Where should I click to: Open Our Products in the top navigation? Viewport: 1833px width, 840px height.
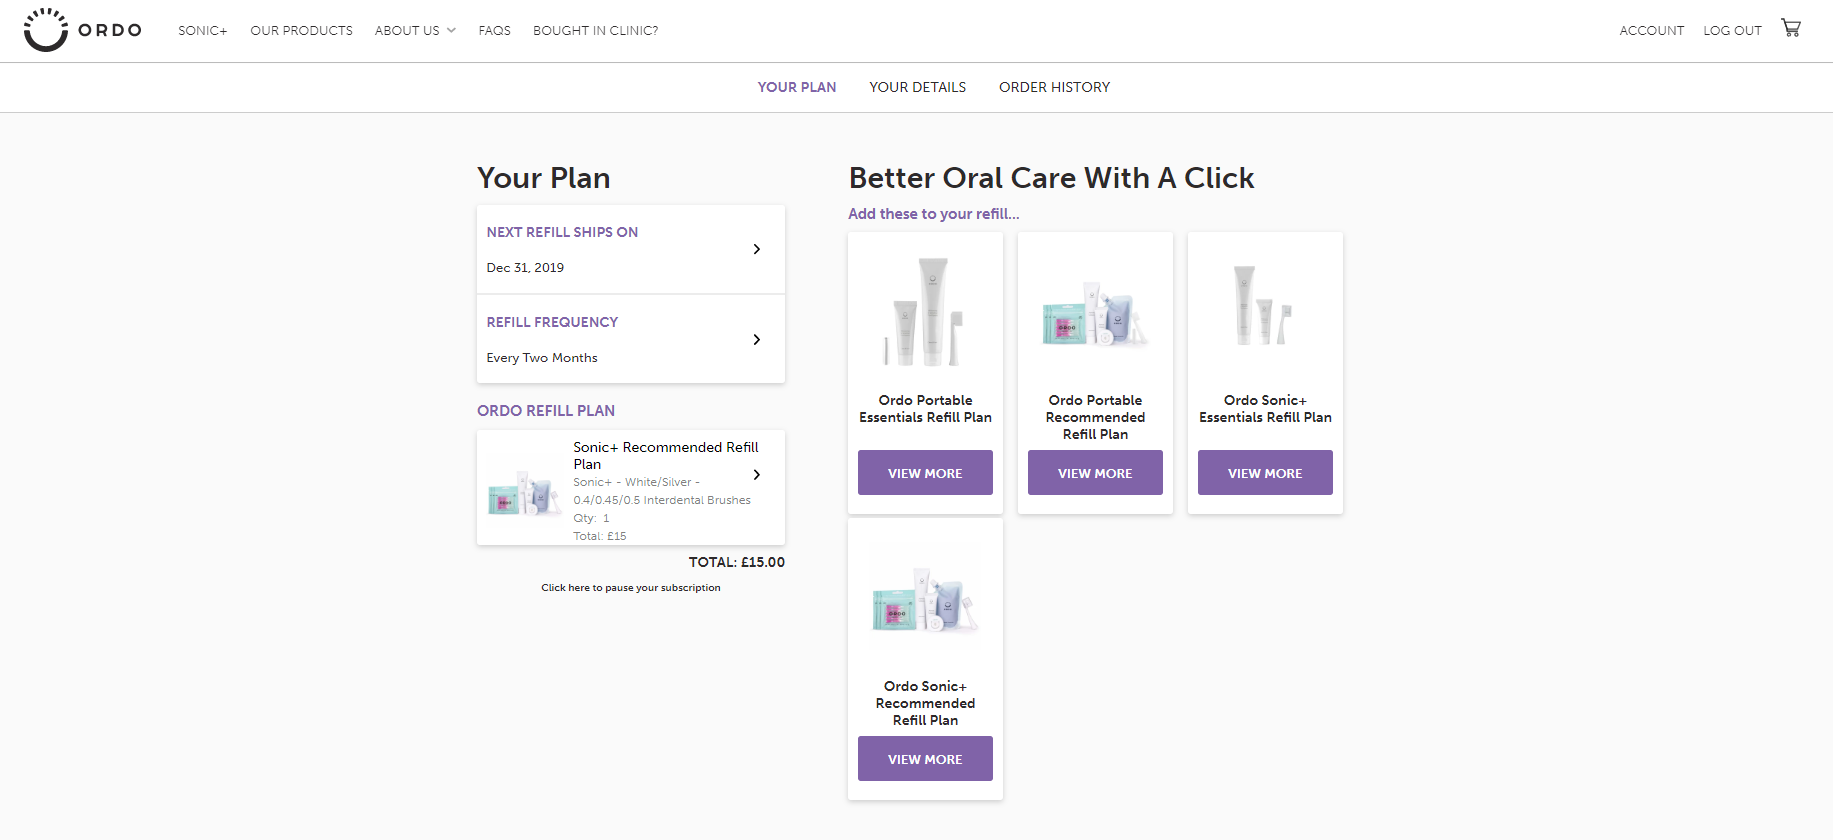click(x=301, y=31)
